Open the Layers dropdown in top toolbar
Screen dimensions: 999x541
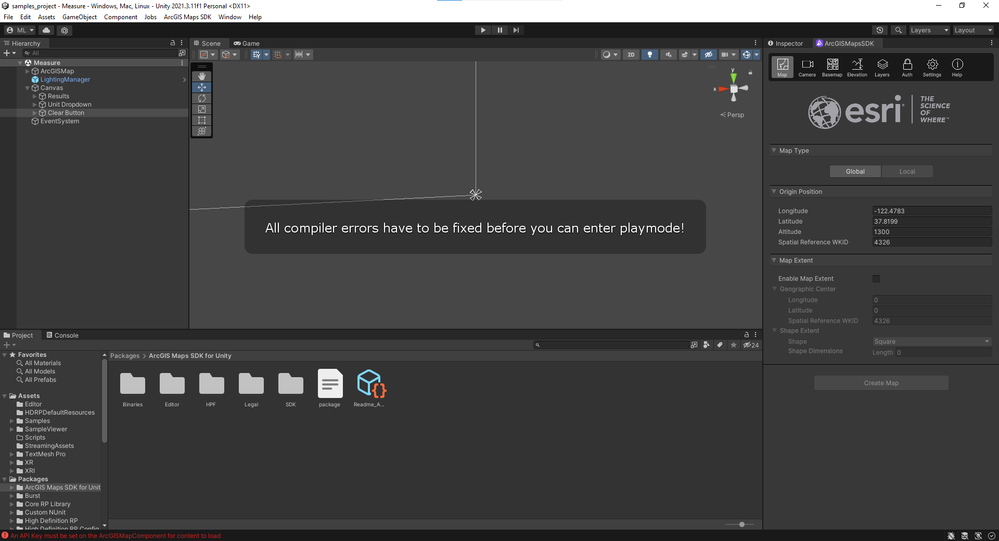point(929,30)
